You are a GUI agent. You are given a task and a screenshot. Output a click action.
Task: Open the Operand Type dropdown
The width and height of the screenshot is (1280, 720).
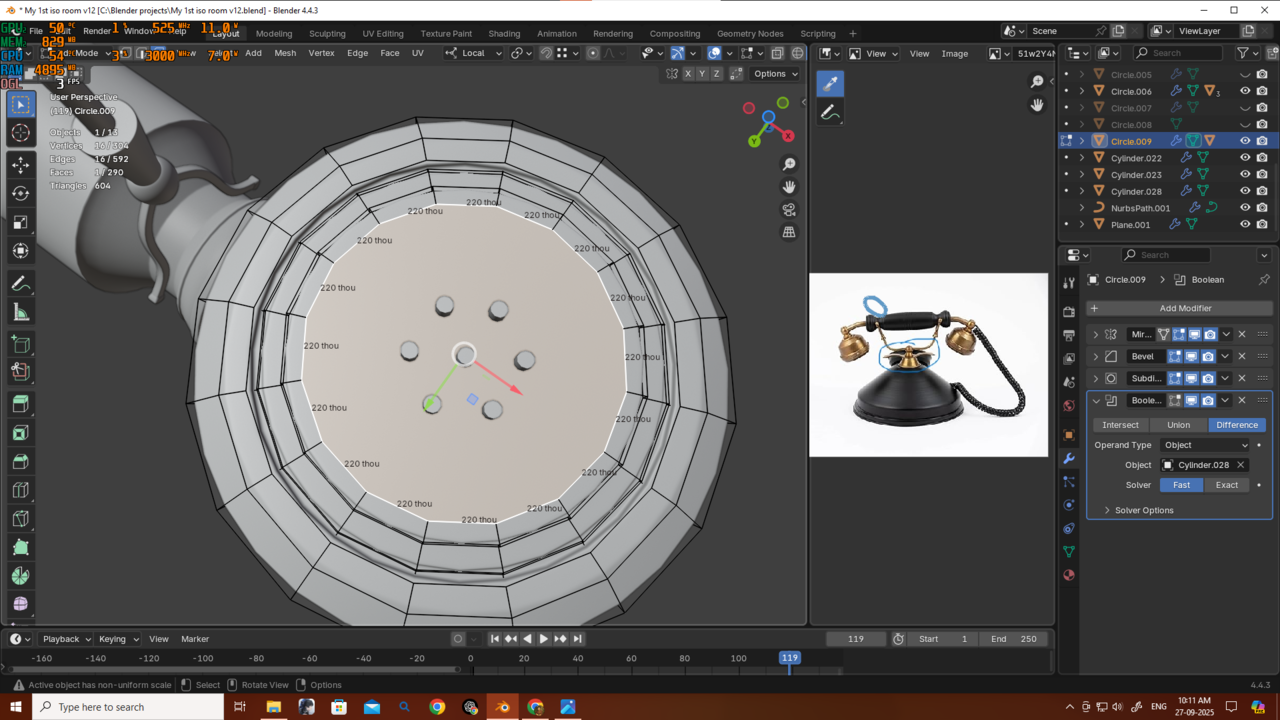pos(1205,445)
